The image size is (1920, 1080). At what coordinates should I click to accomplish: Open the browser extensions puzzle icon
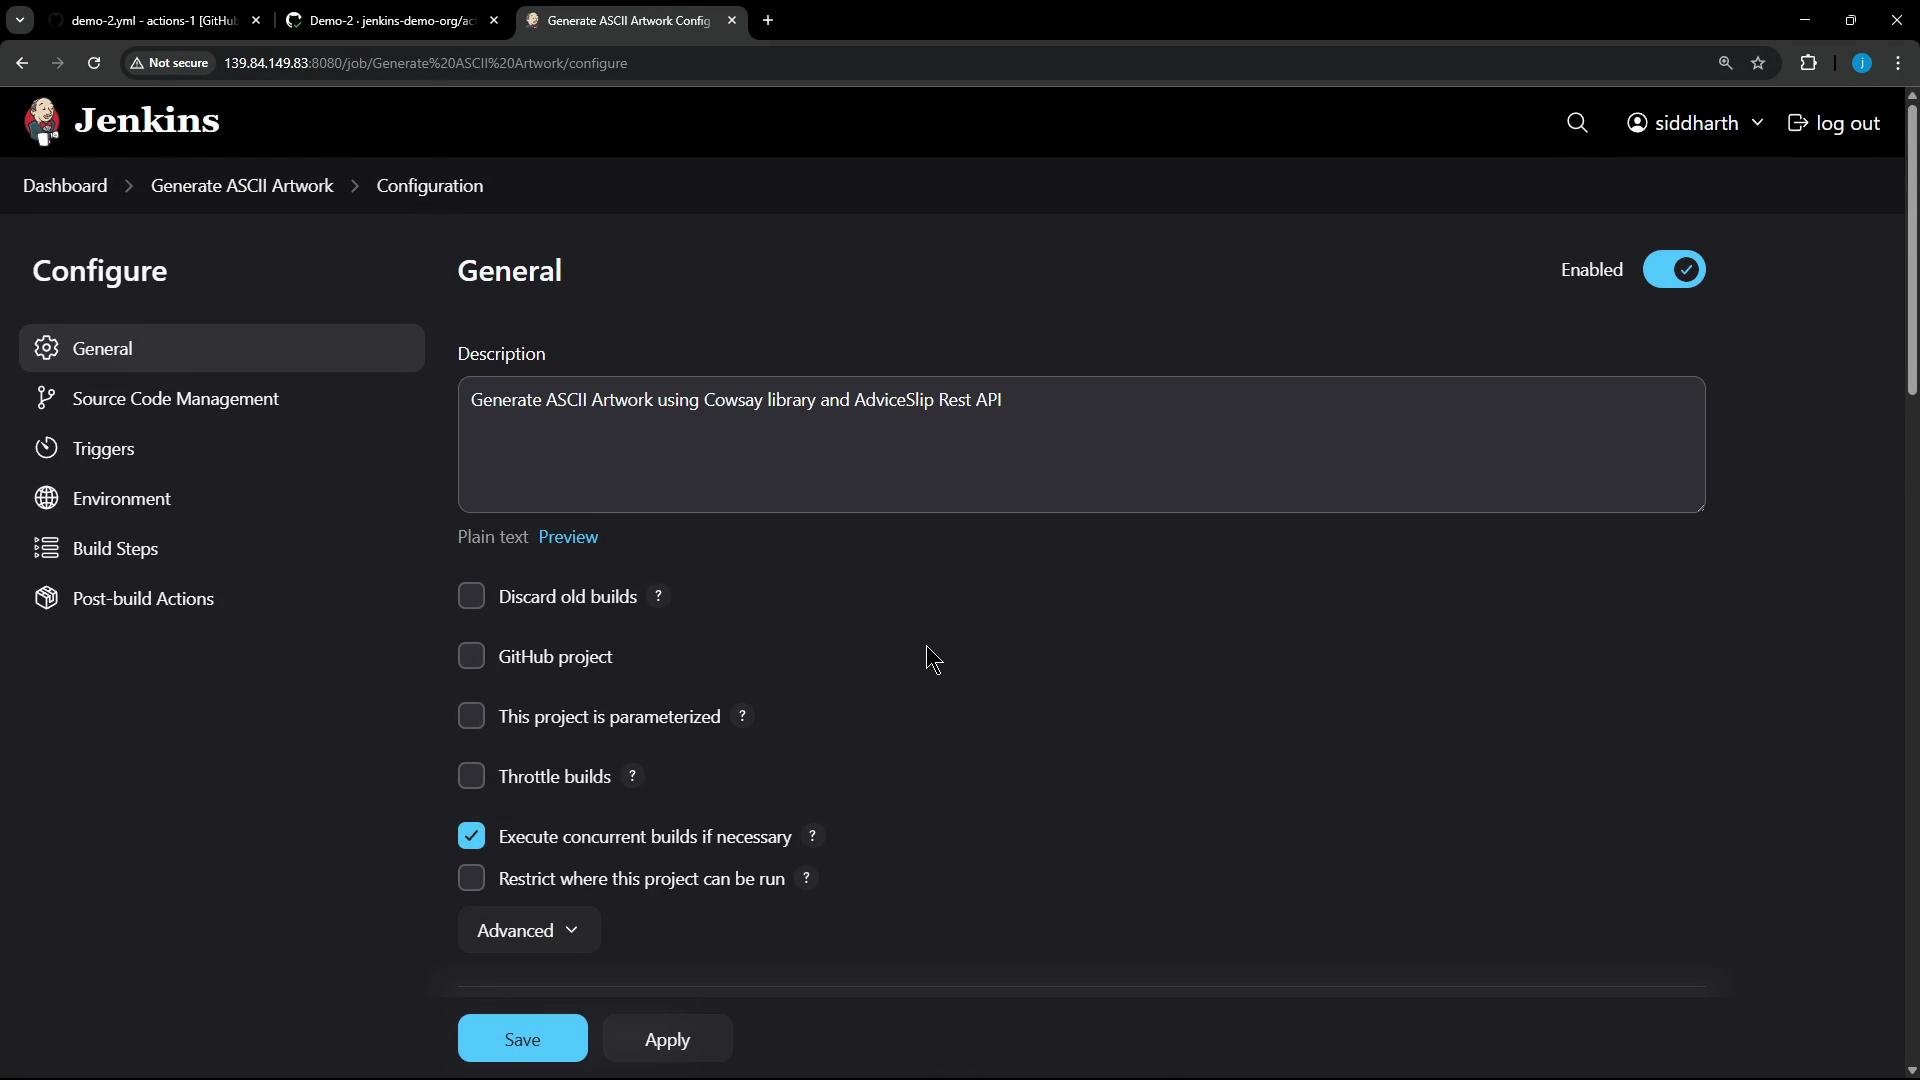1808,63
